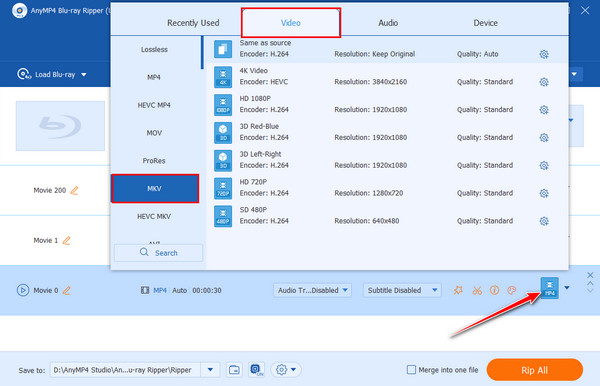Open the Subtitle Disabled dropdown
This screenshot has width=600, height=386.
pos(402,290)
